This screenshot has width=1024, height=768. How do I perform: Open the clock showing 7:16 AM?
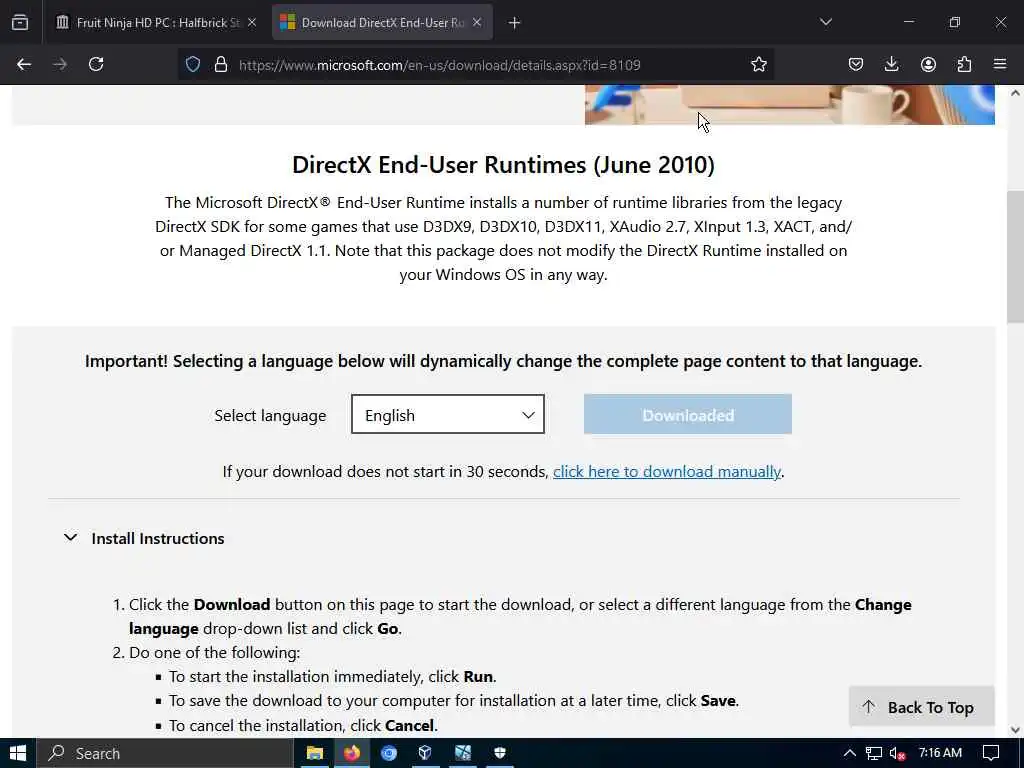(940, 752)
